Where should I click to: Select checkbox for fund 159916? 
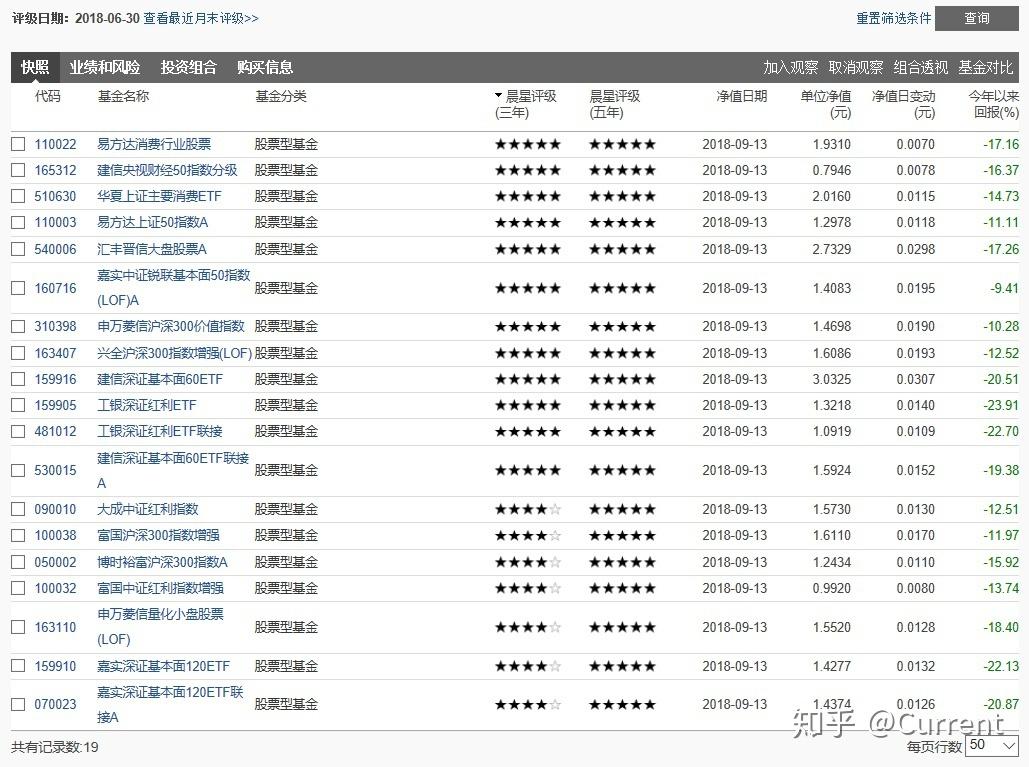point(18,379)
